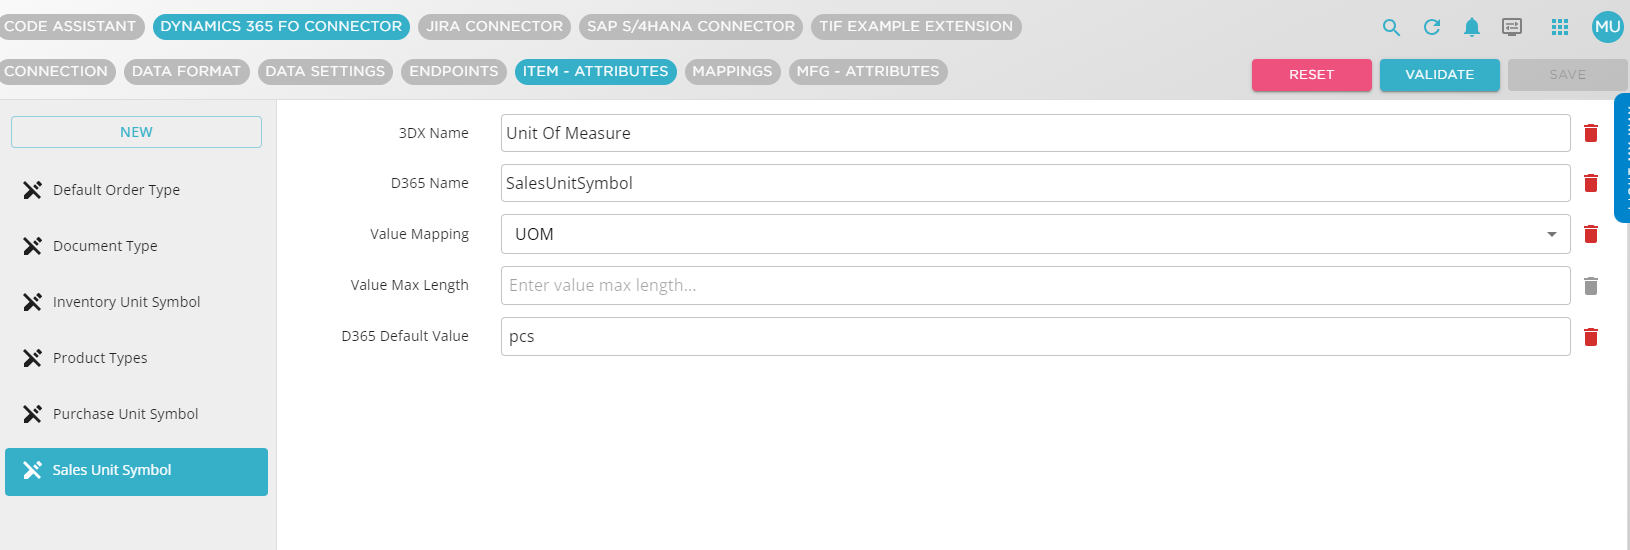Select Inventory Unit Symbol in the list

tap(126, 302)
